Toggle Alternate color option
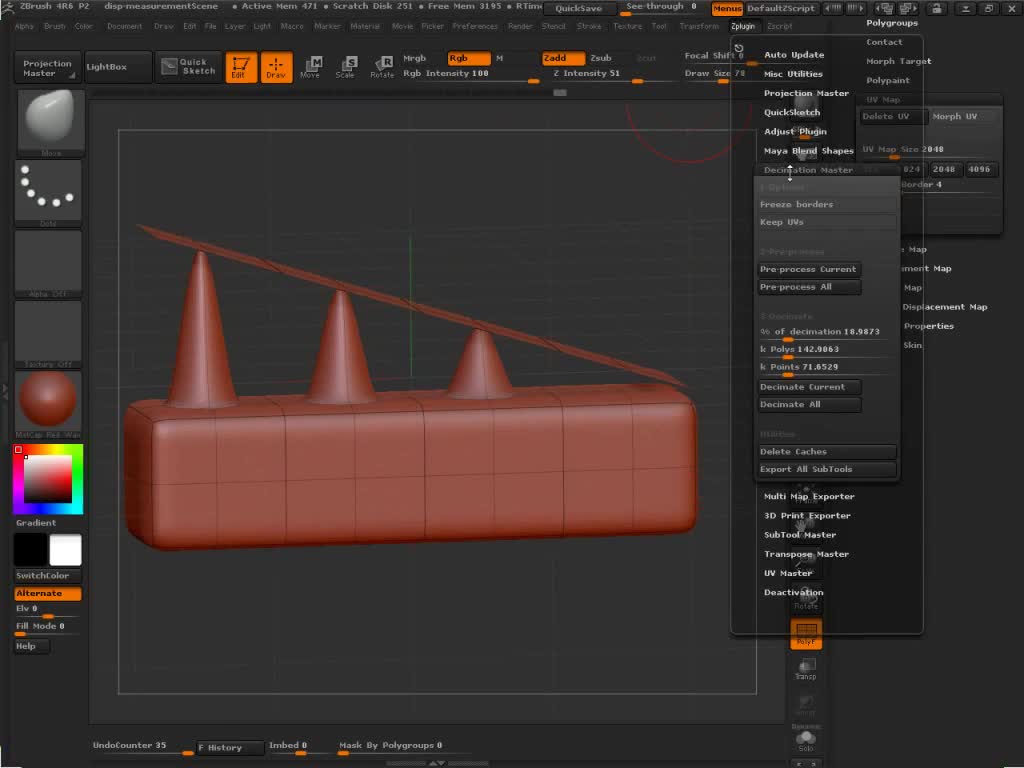 pyautogui.click(x=48, y=593)
